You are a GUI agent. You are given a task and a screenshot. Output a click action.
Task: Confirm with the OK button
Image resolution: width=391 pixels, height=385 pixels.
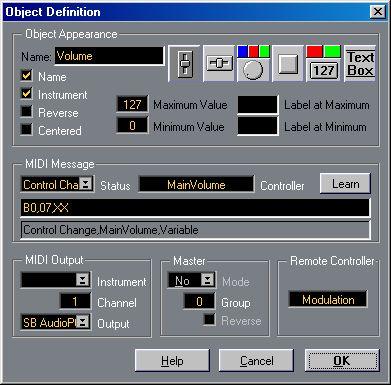pyautogui.click(x=342, y=361)
